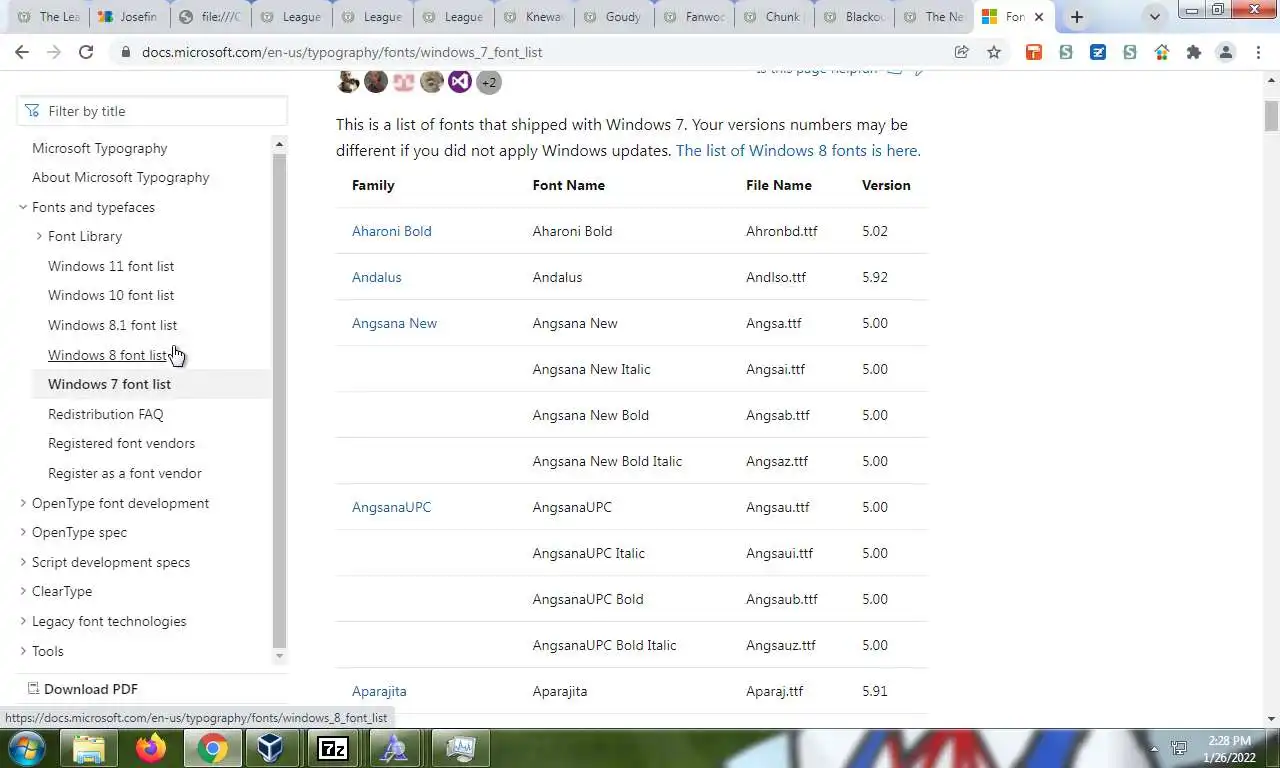
Task: Click the Version column header
Action: (886, 185)
